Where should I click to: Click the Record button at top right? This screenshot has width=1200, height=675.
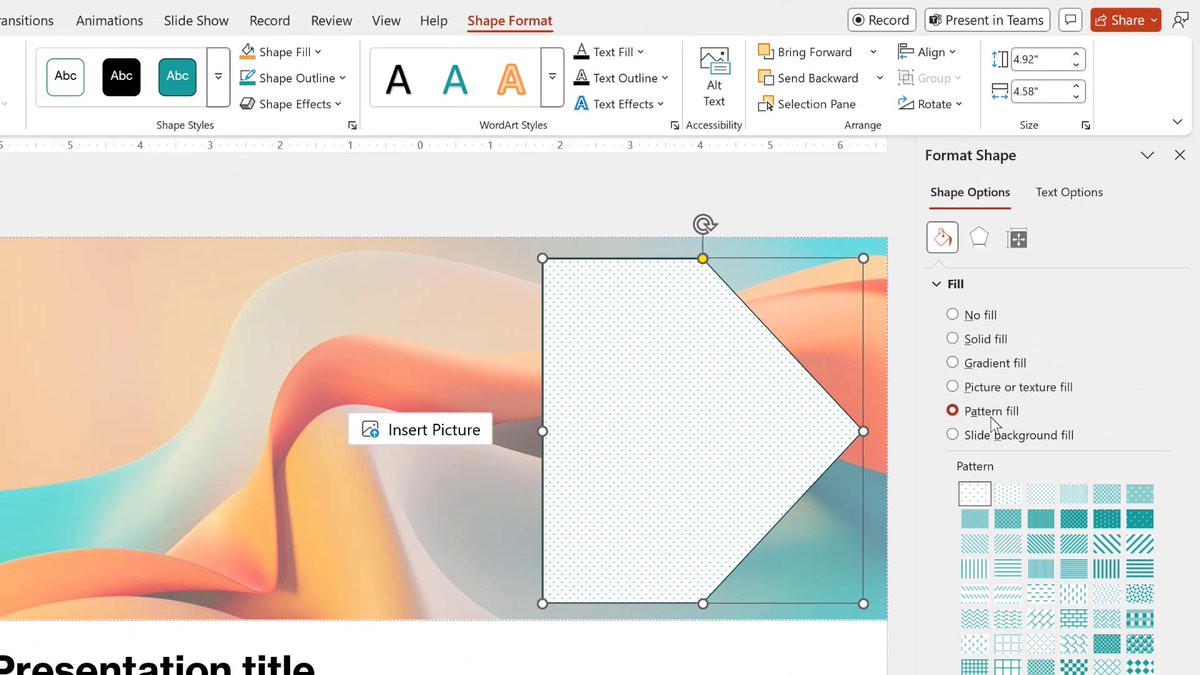[881, 20]
